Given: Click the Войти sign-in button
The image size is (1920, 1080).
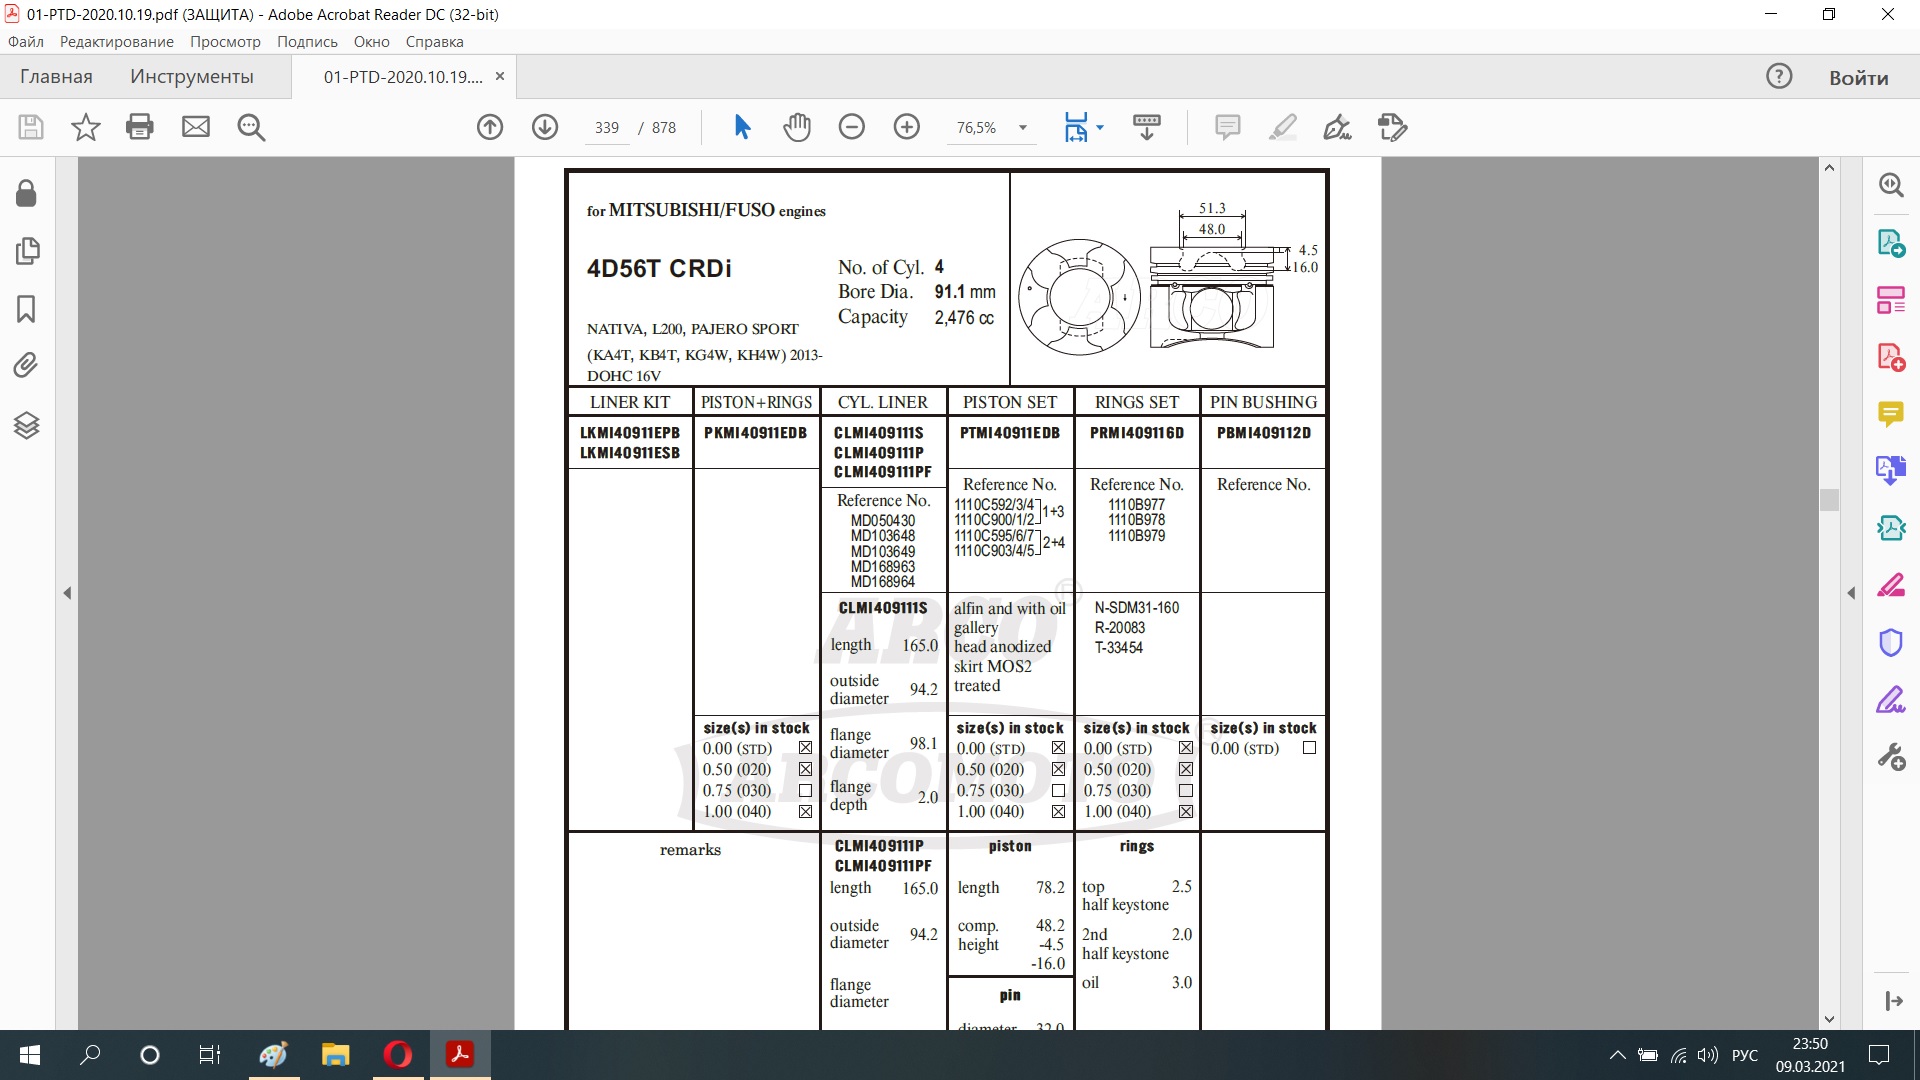Looking at the screenshot, I should coord(1858,78).
